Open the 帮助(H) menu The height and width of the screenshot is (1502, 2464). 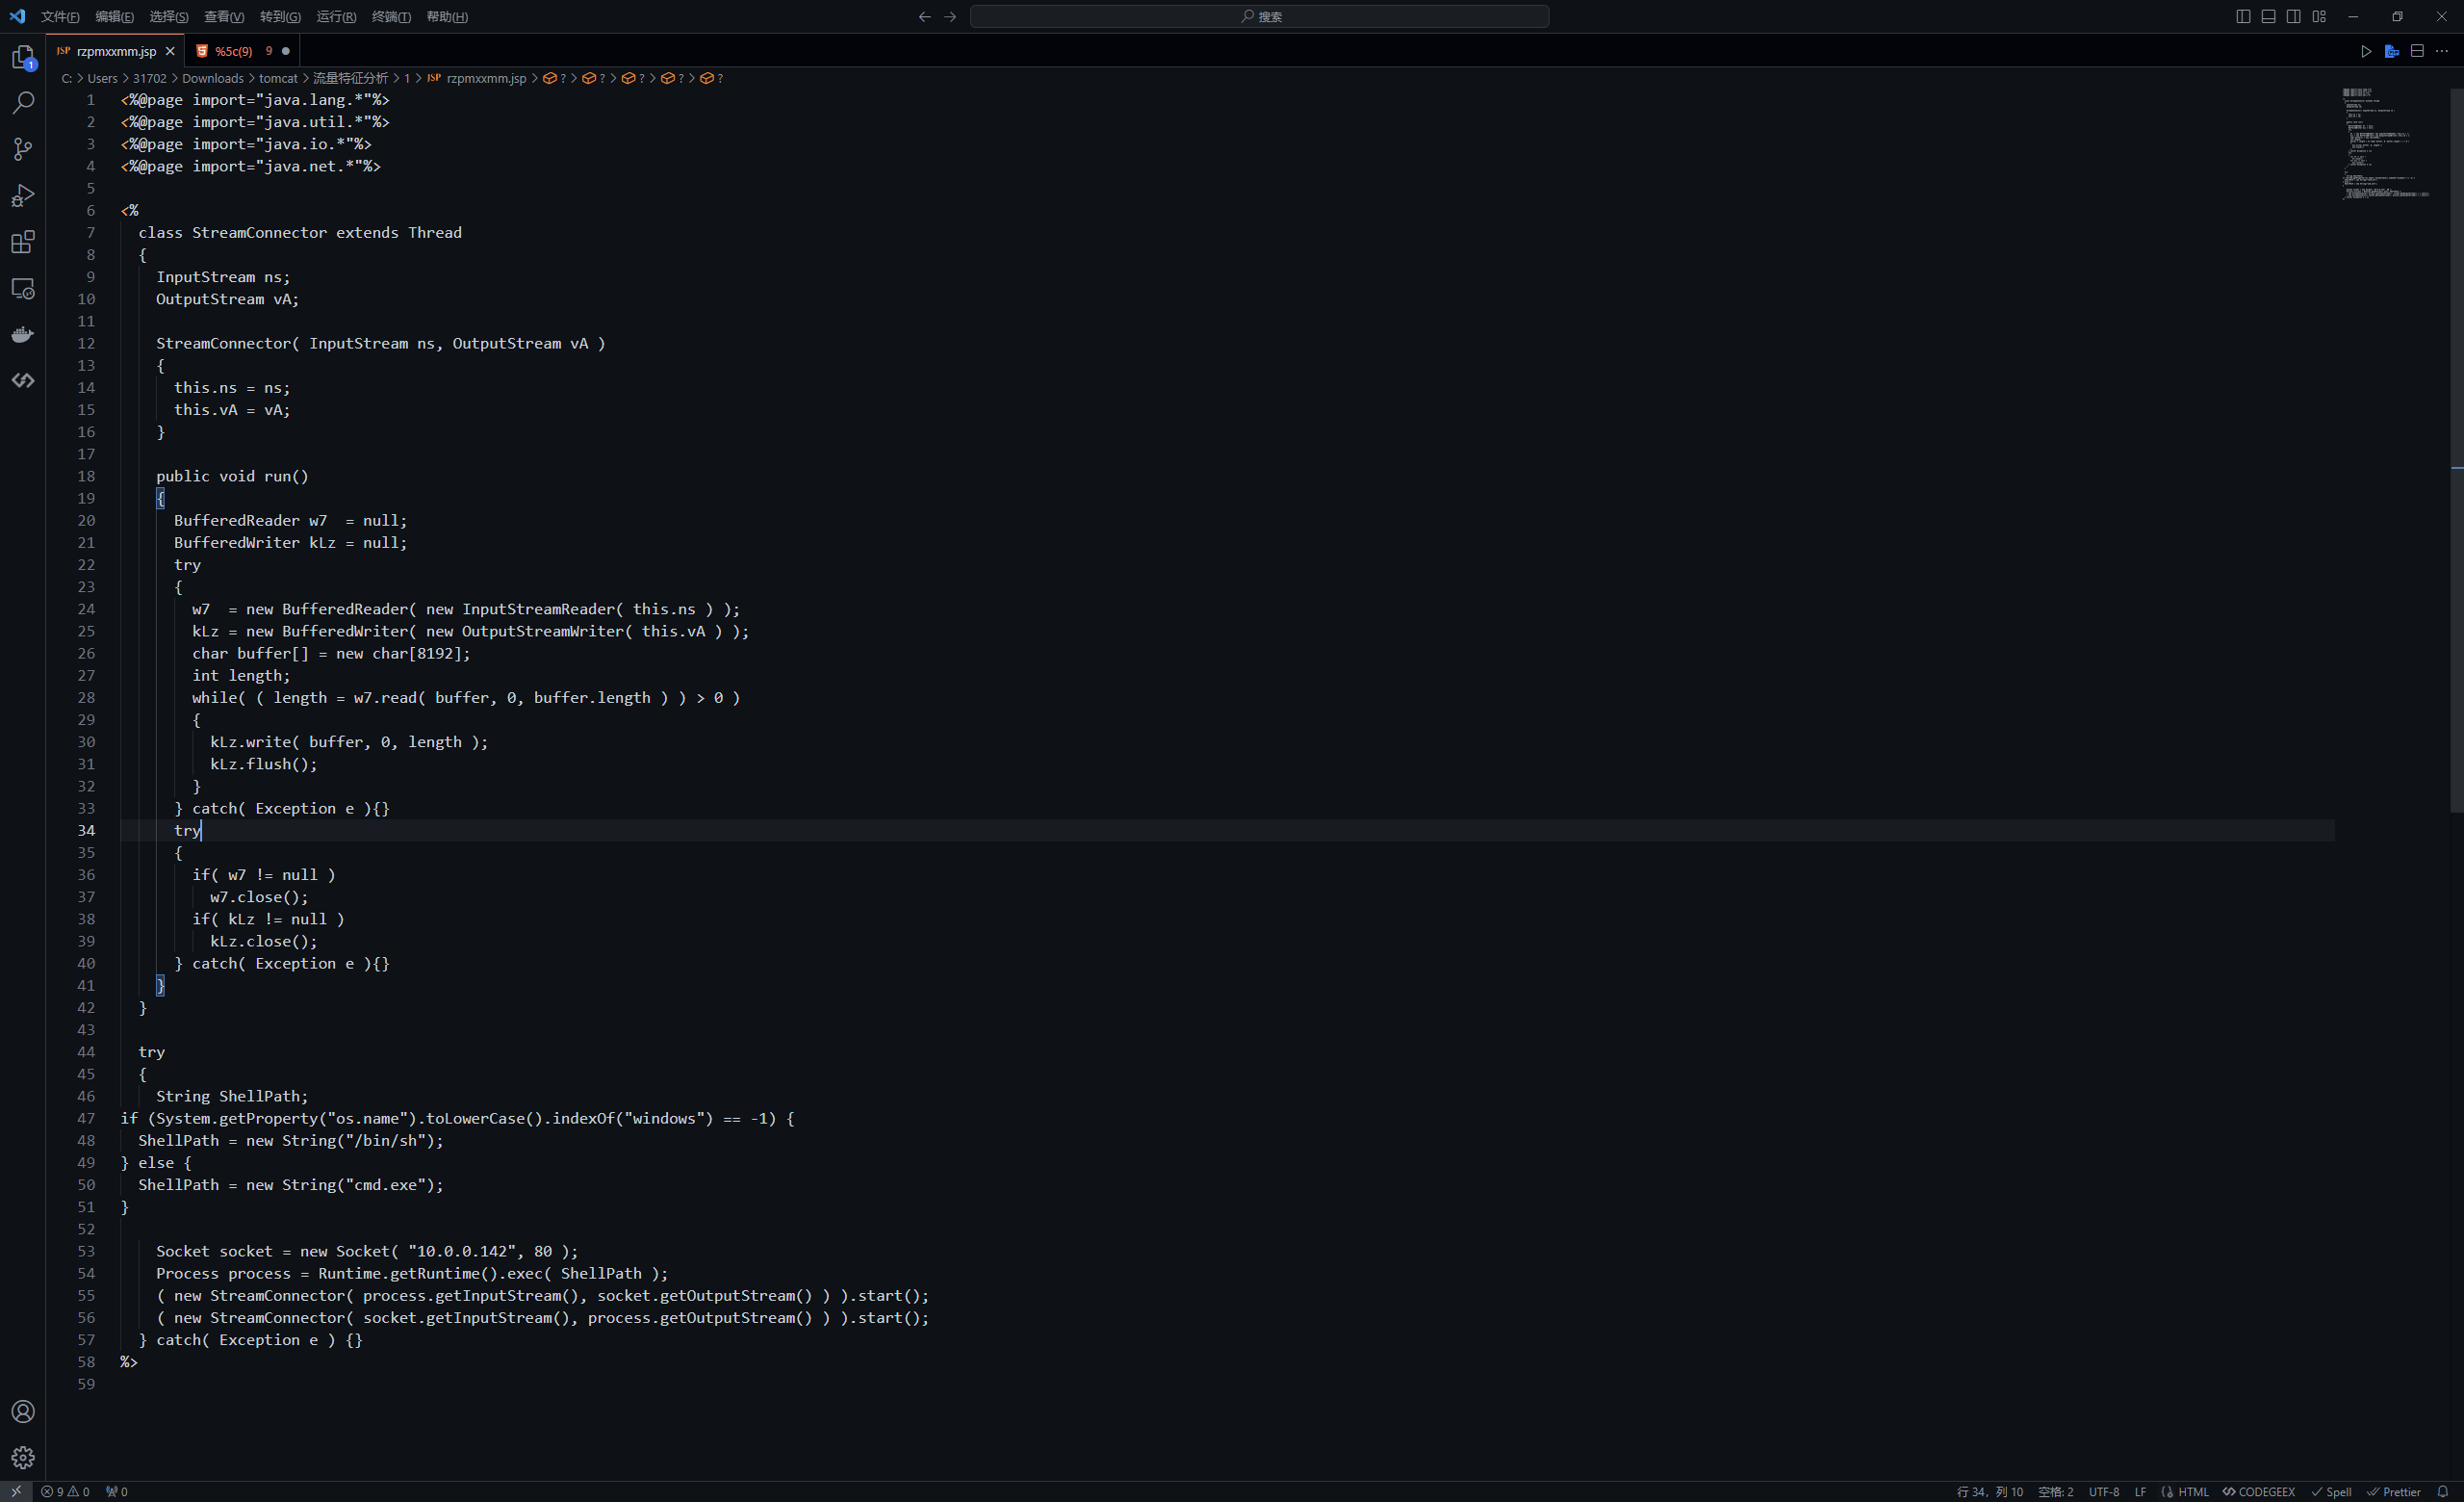coord(447,16)
